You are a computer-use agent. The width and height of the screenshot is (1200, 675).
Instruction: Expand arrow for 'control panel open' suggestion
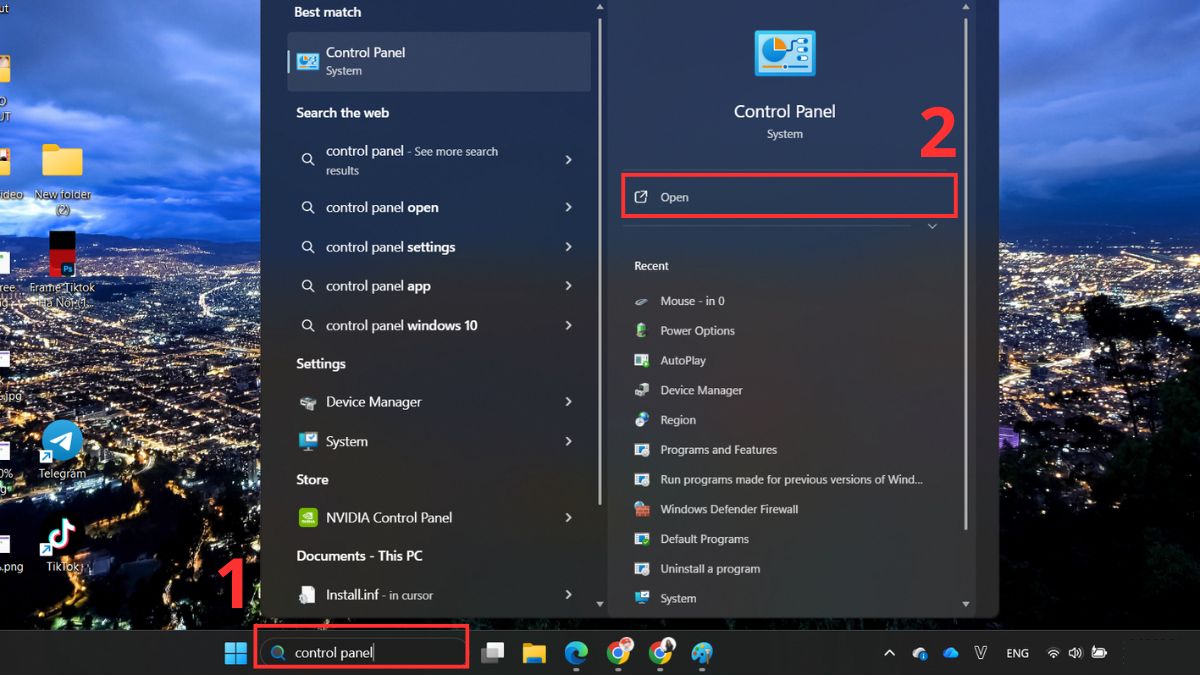point(569,207)
